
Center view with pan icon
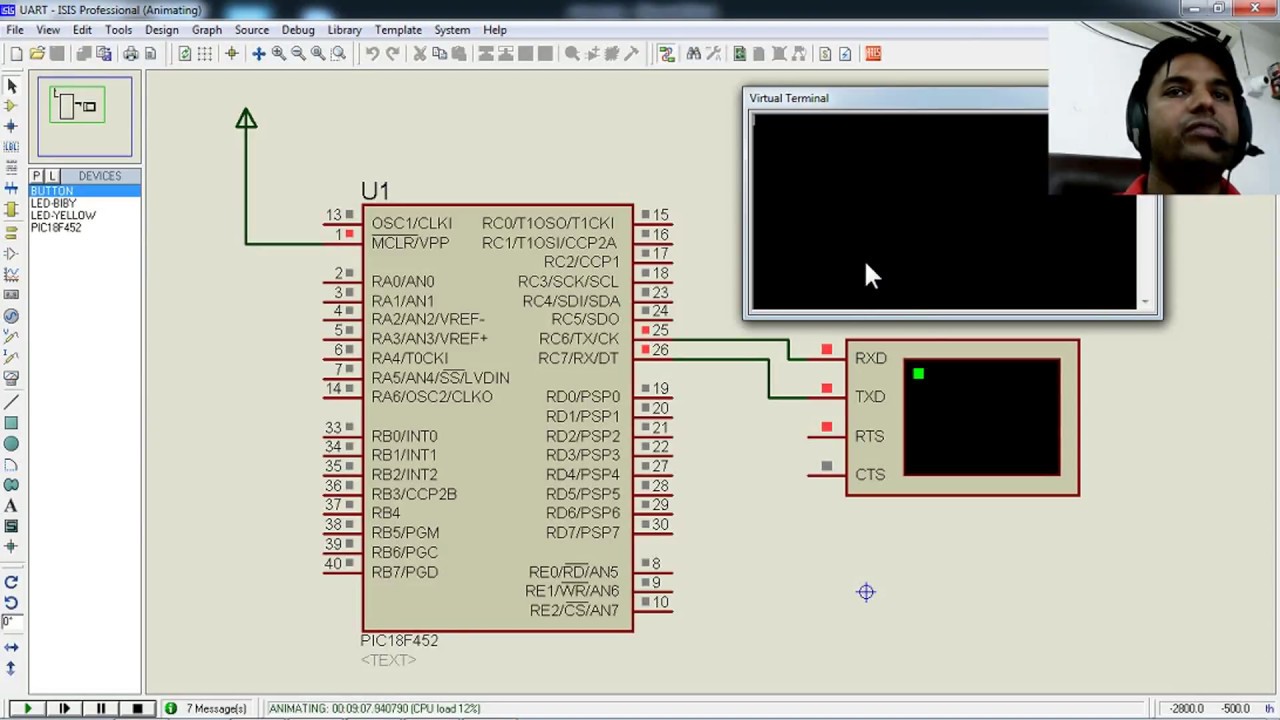pyautogui.click(x=258, y=53)
